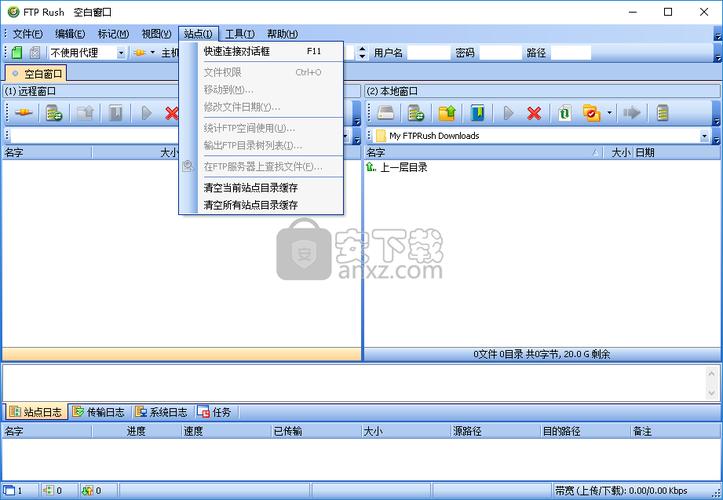Click the local pane up-folder icon
723x500 pixels.
pyautogui.click(x=447, y=113)
